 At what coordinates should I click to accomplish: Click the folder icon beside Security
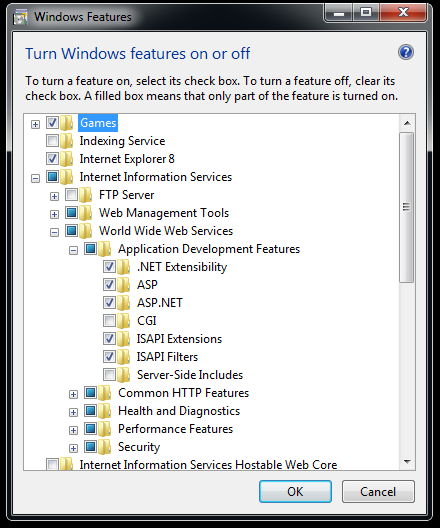[x=105, y=447]
